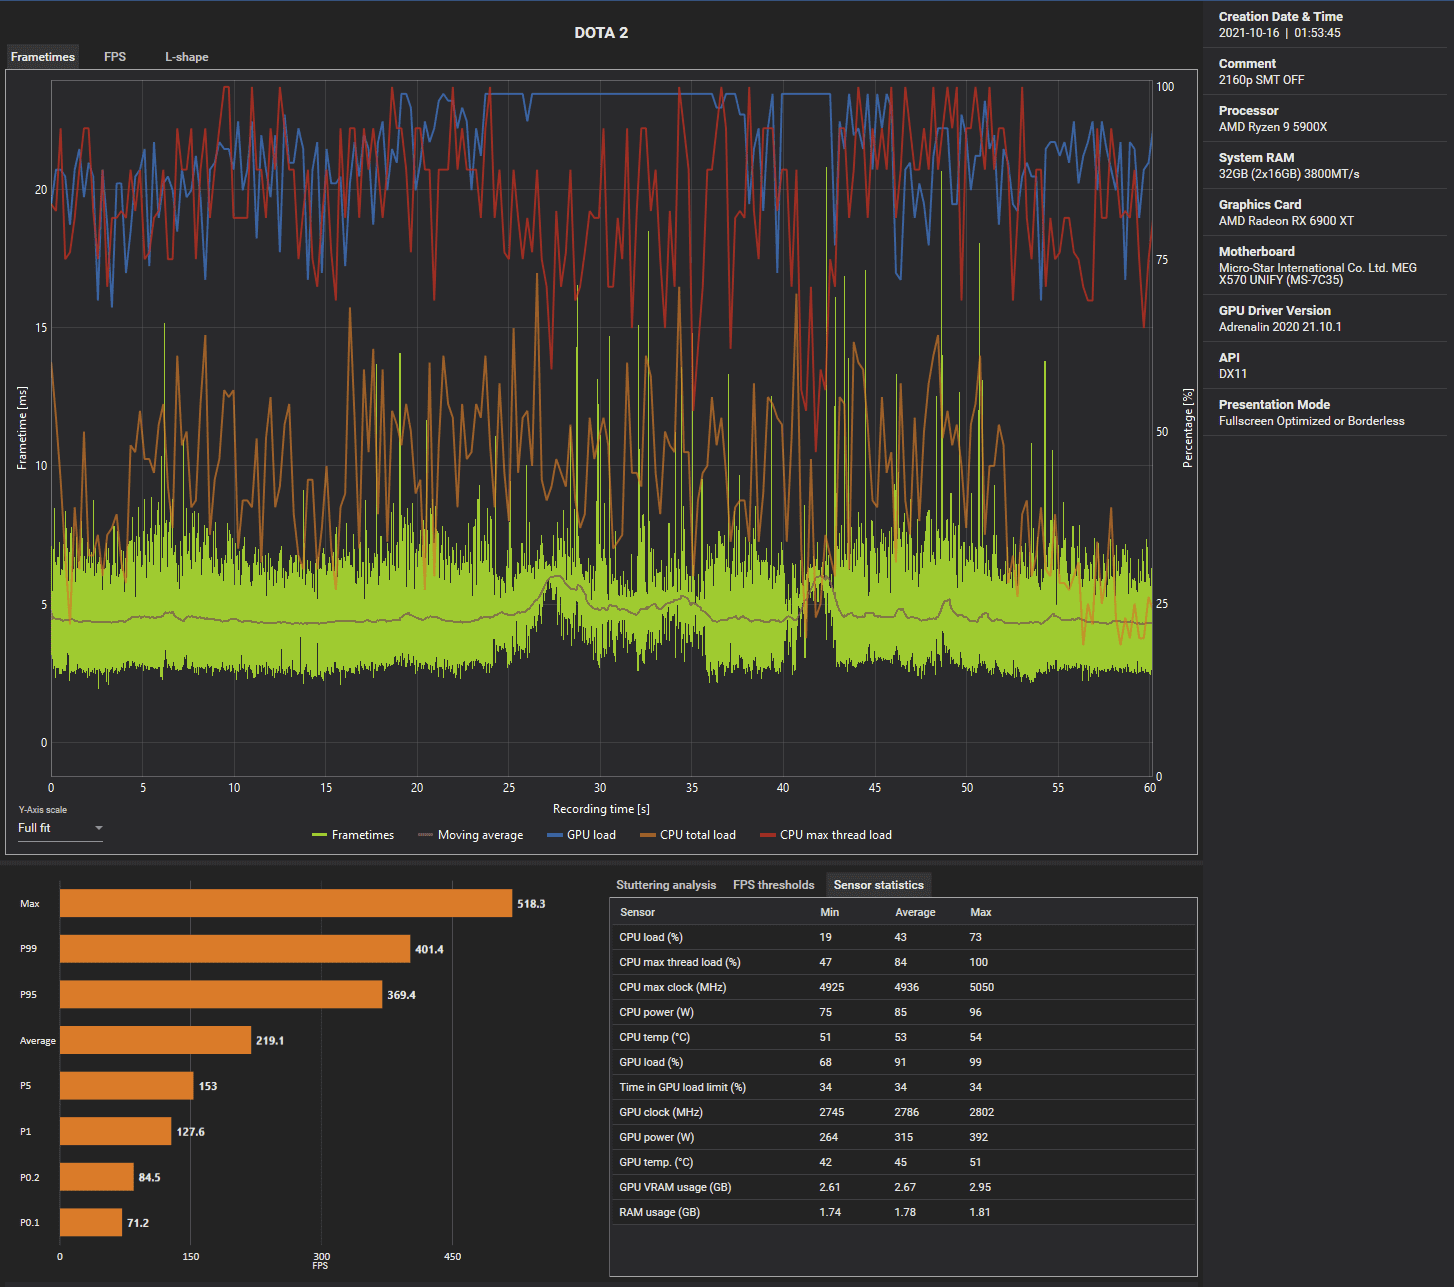Click the System RAM value 32GB (2x16GB)
Viewport: 1454px width, 1287px height.
point(1289,174)
